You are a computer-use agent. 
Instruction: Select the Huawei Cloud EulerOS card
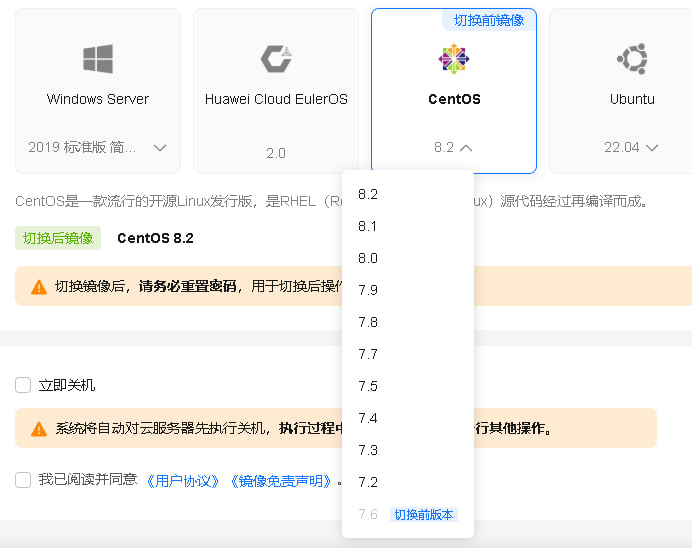276,91
